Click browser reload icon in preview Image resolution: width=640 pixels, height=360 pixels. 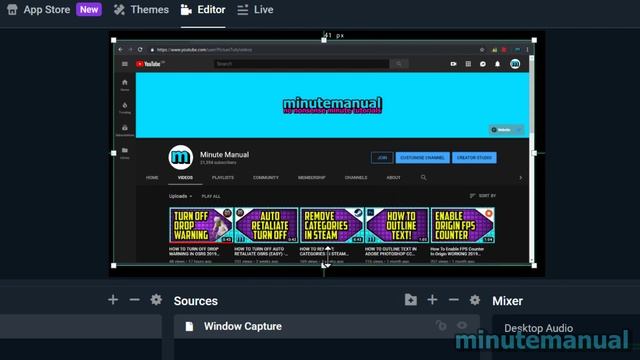pos(140,49)
